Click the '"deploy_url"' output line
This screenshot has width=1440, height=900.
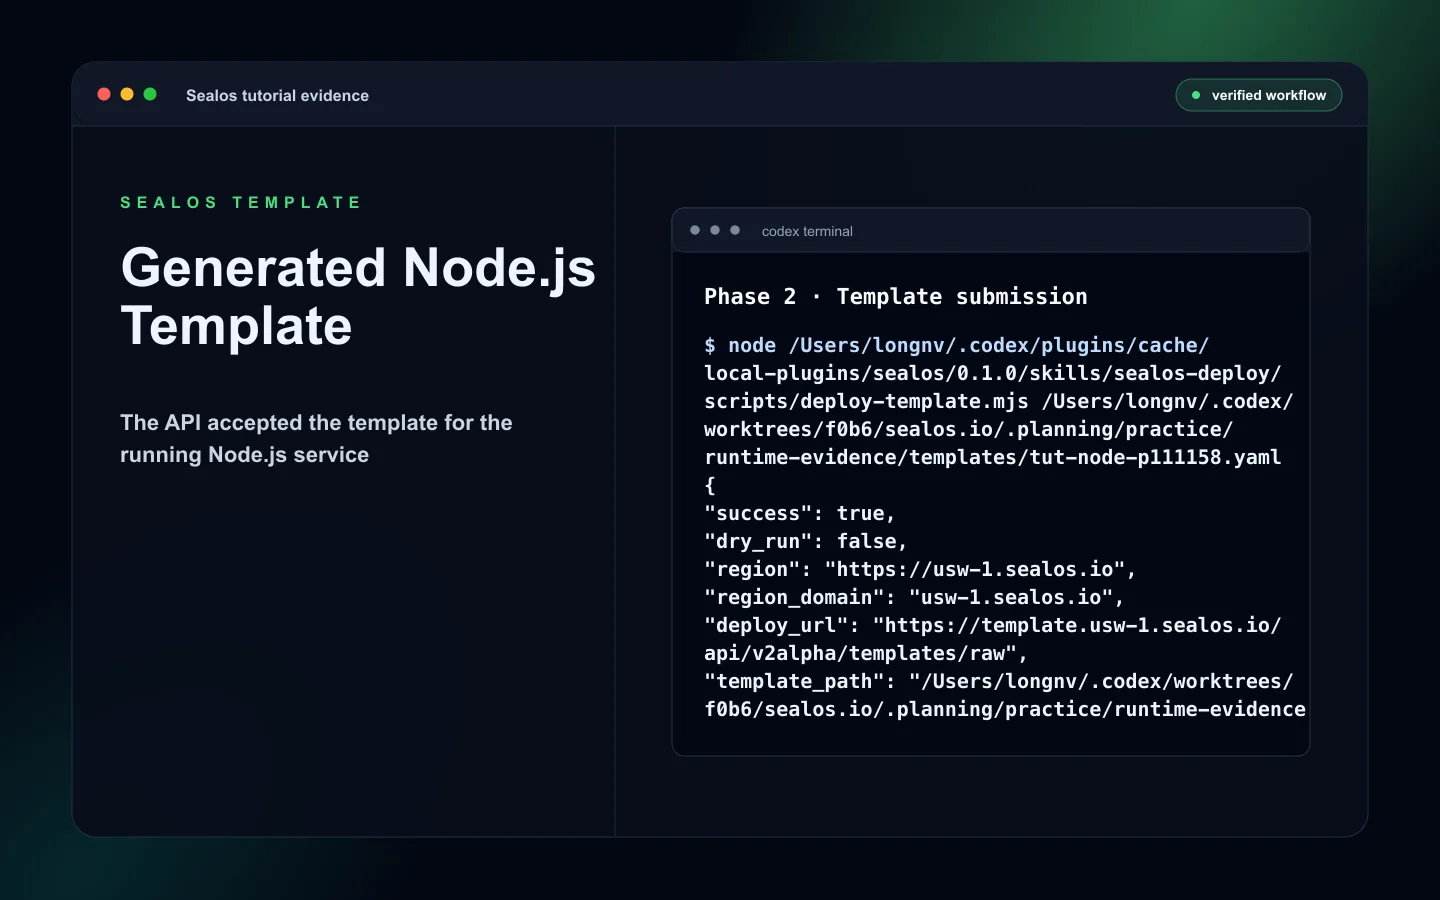tap(993, 625)
